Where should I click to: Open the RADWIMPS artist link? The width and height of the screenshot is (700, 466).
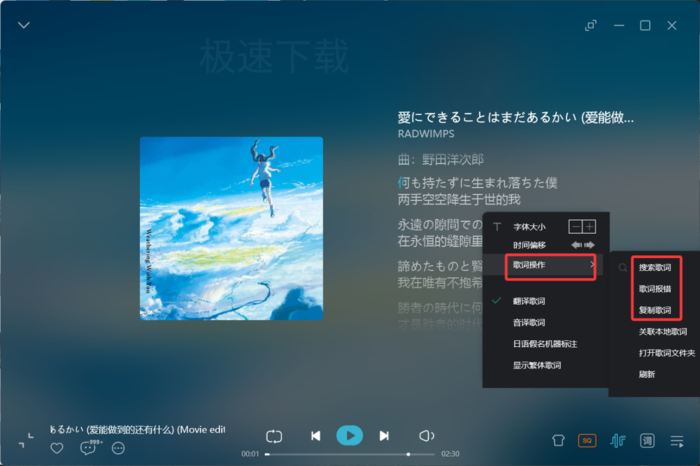pyautogui.click(x=426, y=134)
